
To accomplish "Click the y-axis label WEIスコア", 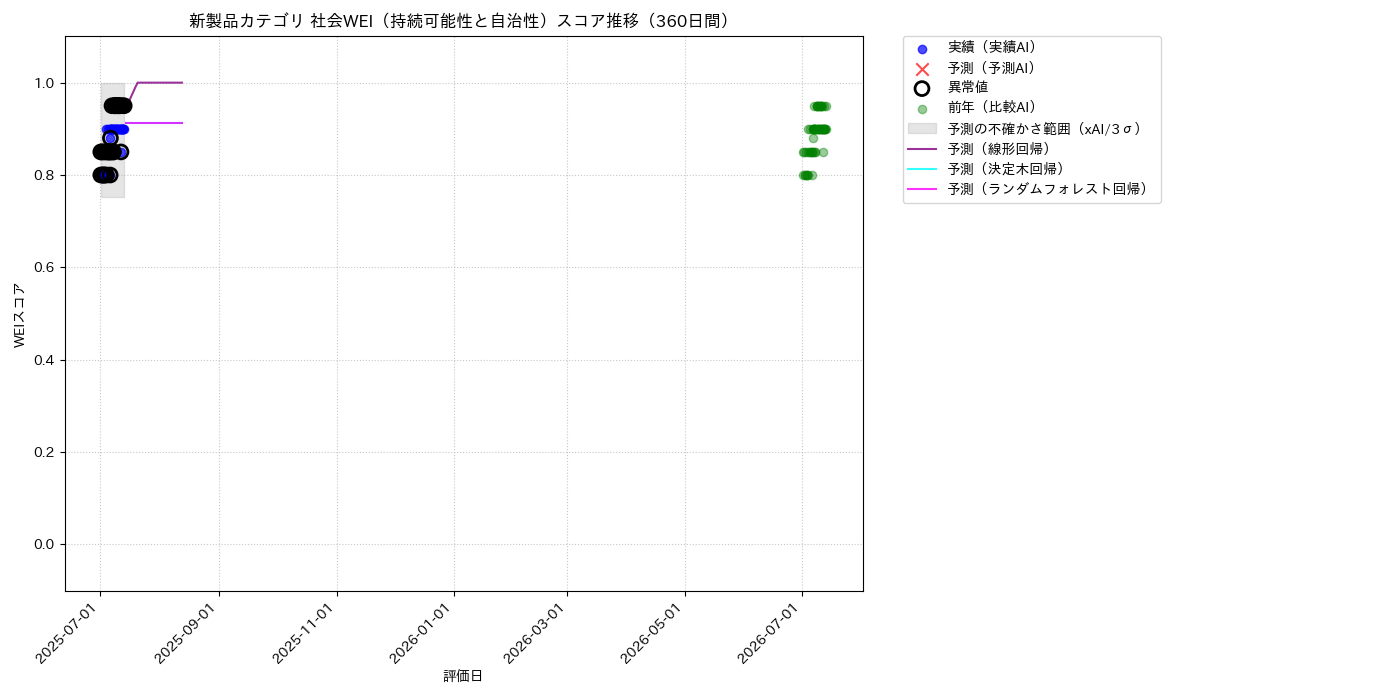I will 20,315.
